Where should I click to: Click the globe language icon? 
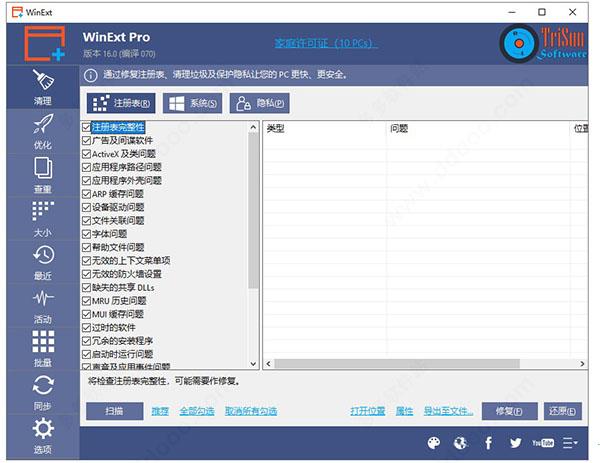point(460,443)
